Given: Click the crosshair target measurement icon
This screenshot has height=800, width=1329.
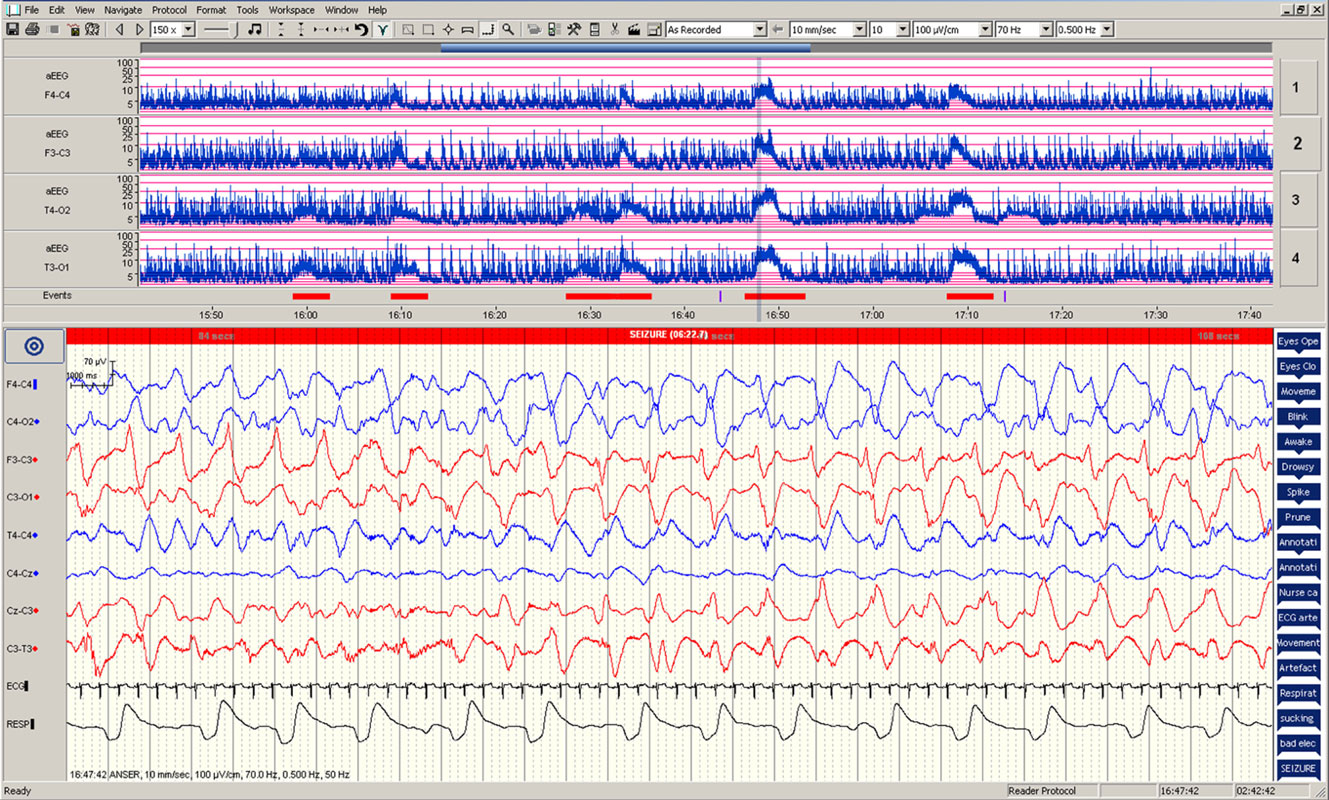Looking at the screenshot, I should click(448, 30).
